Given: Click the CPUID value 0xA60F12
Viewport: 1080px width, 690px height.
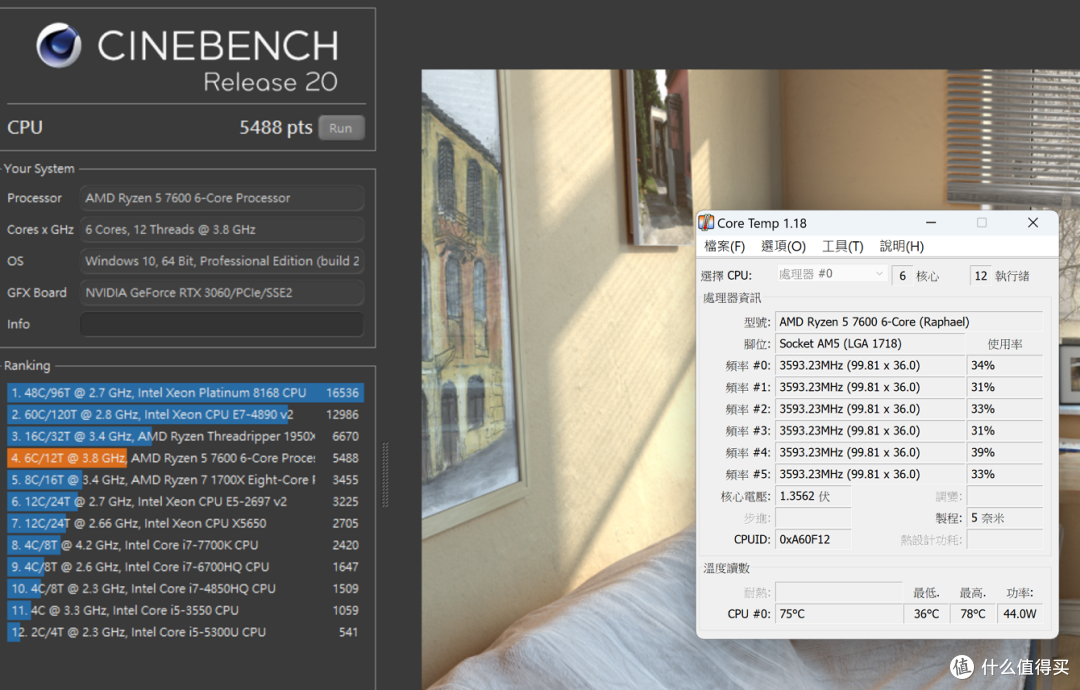Looking at the screenshot, I should coord(813,540).
